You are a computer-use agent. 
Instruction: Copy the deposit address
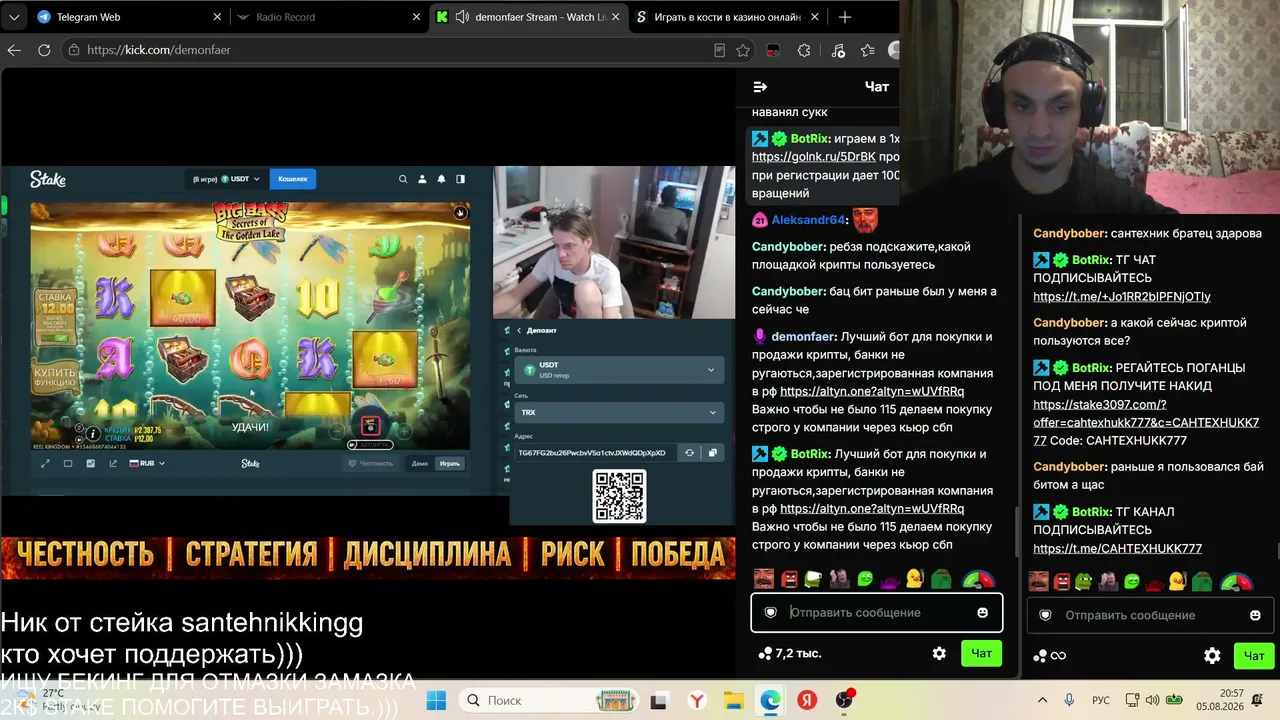(712, 453)
